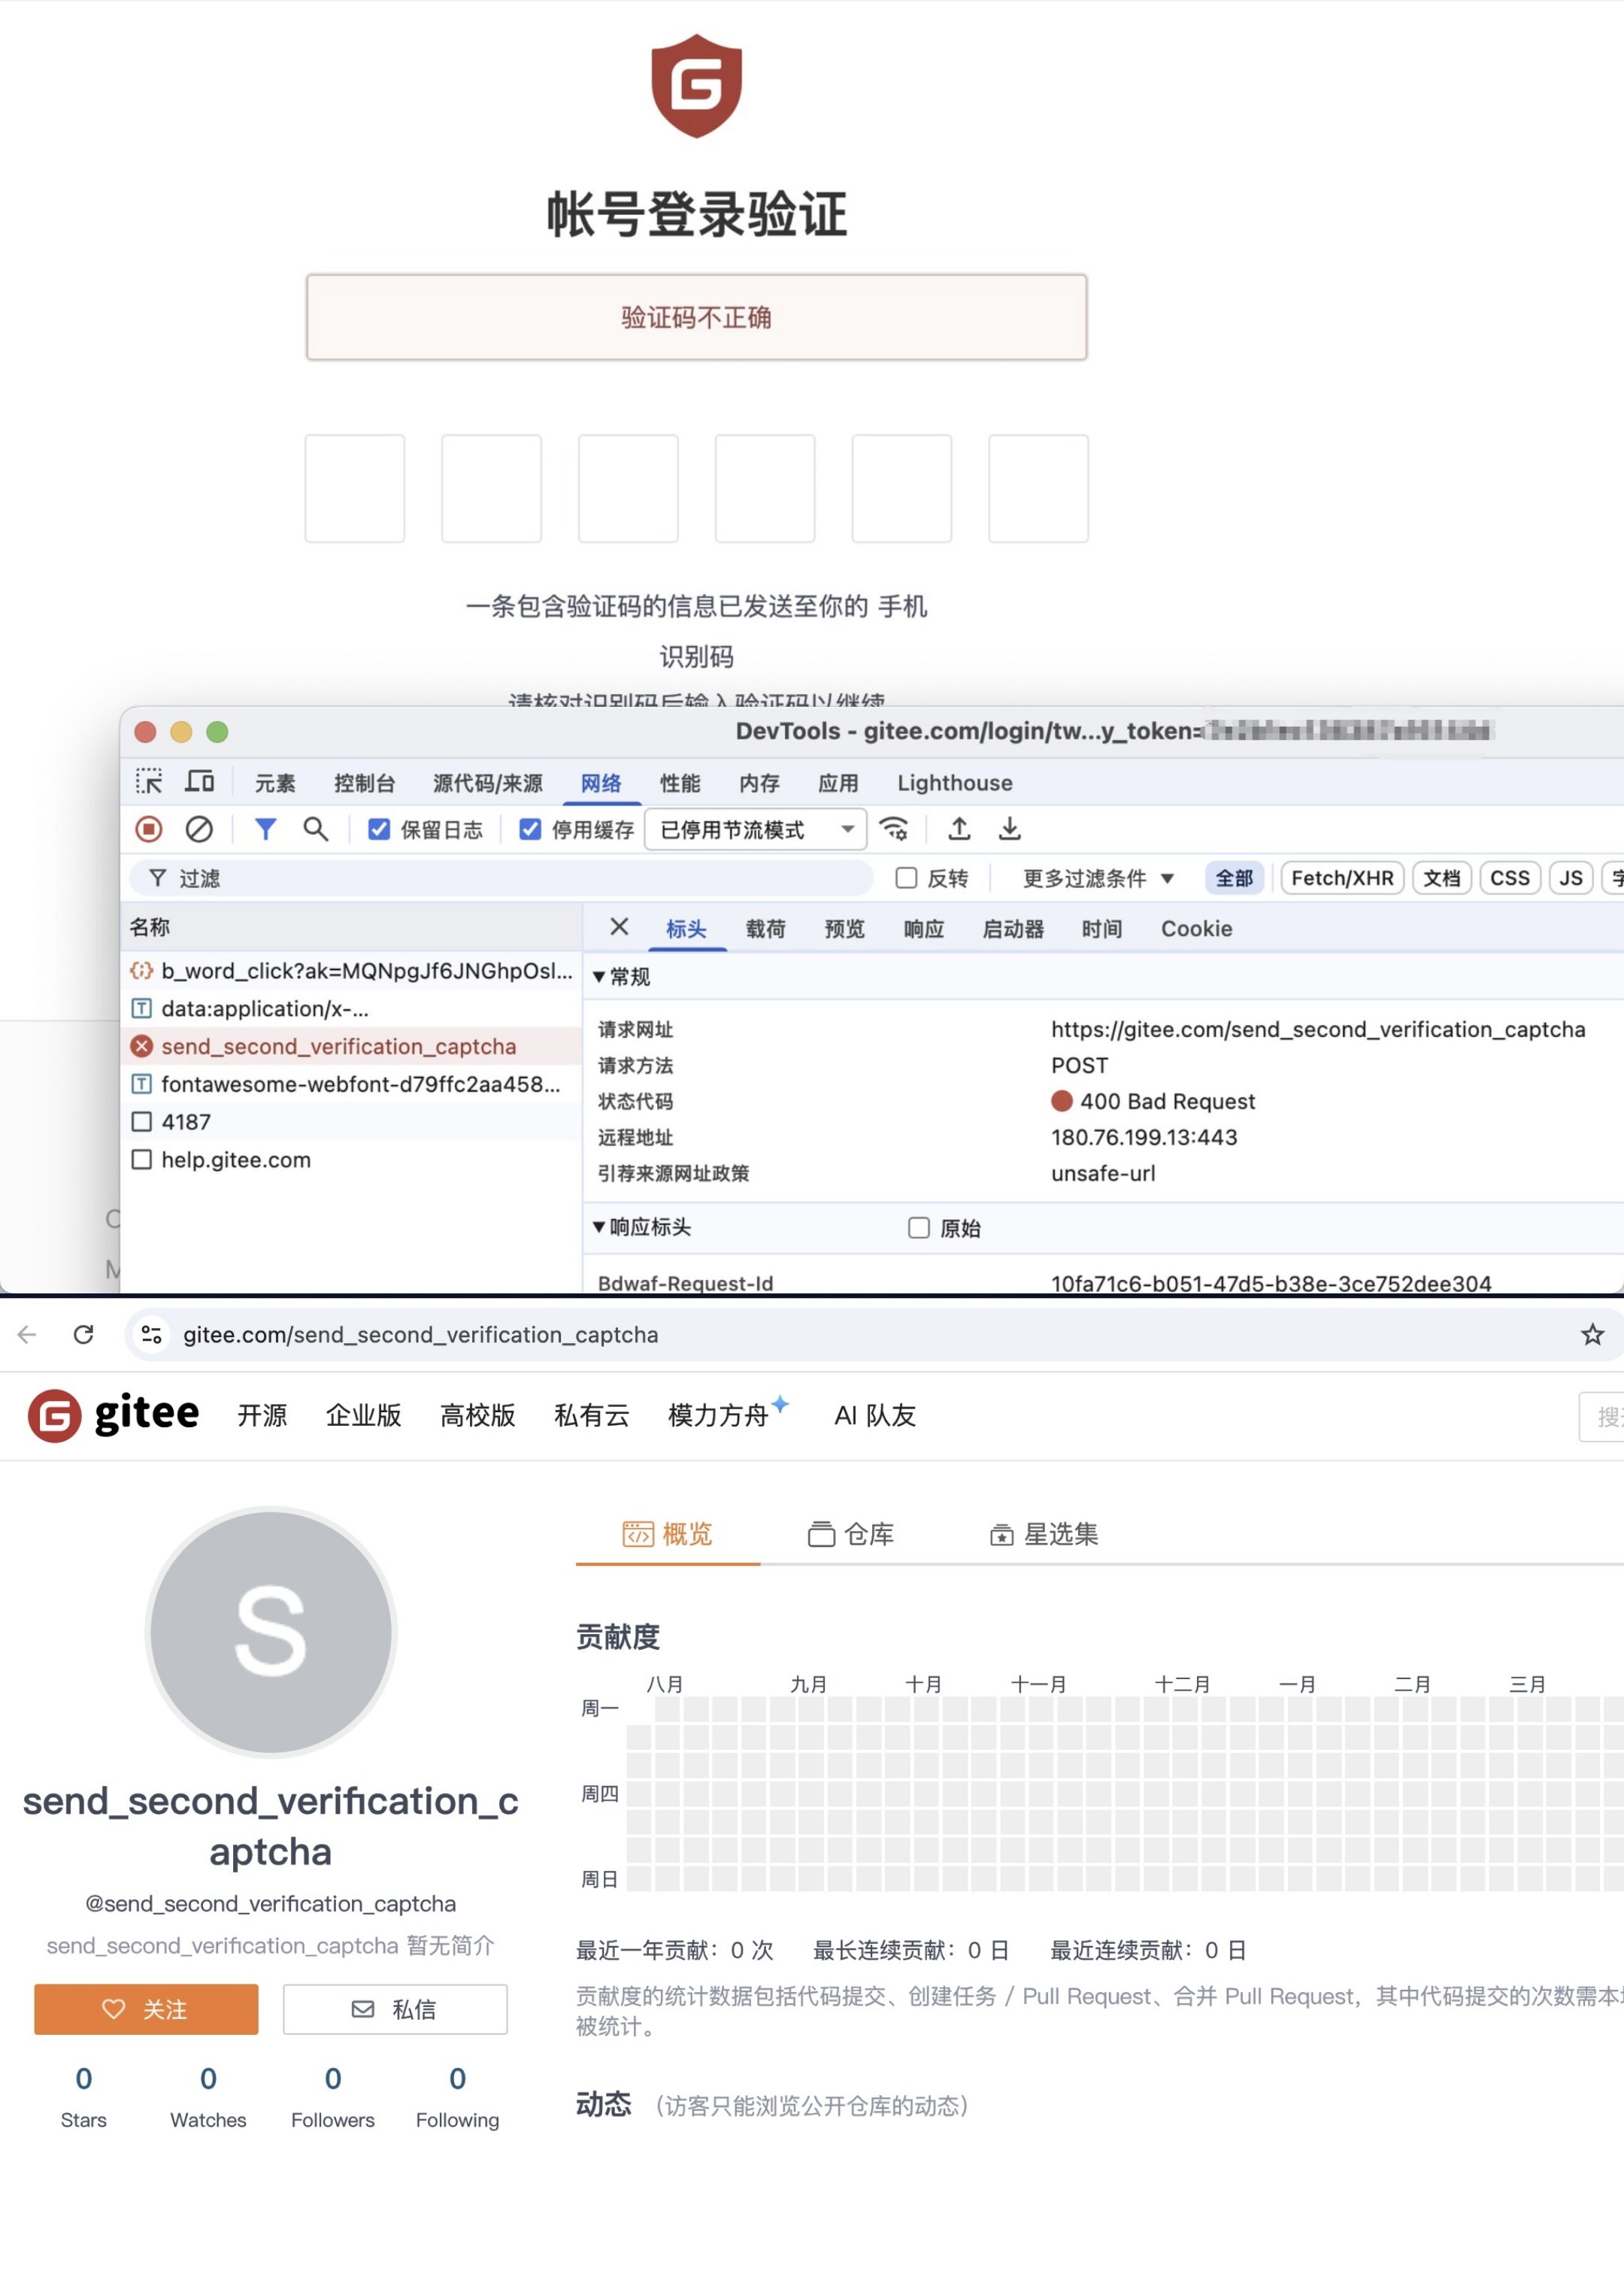Image resolution: width=1624 pixels, height=2274 pixels.
Task: Click the 过滤 network filter field
Action: point(502,878)
